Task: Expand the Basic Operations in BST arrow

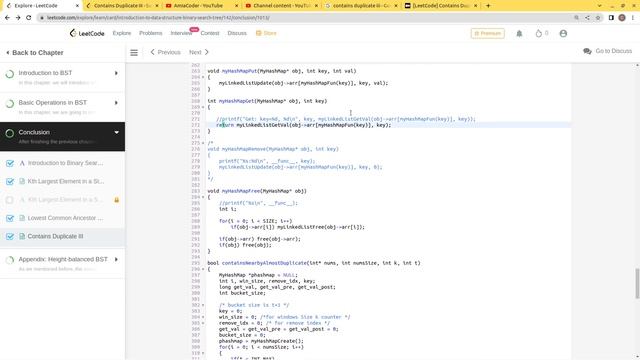Action: click(x=116, y=103)
